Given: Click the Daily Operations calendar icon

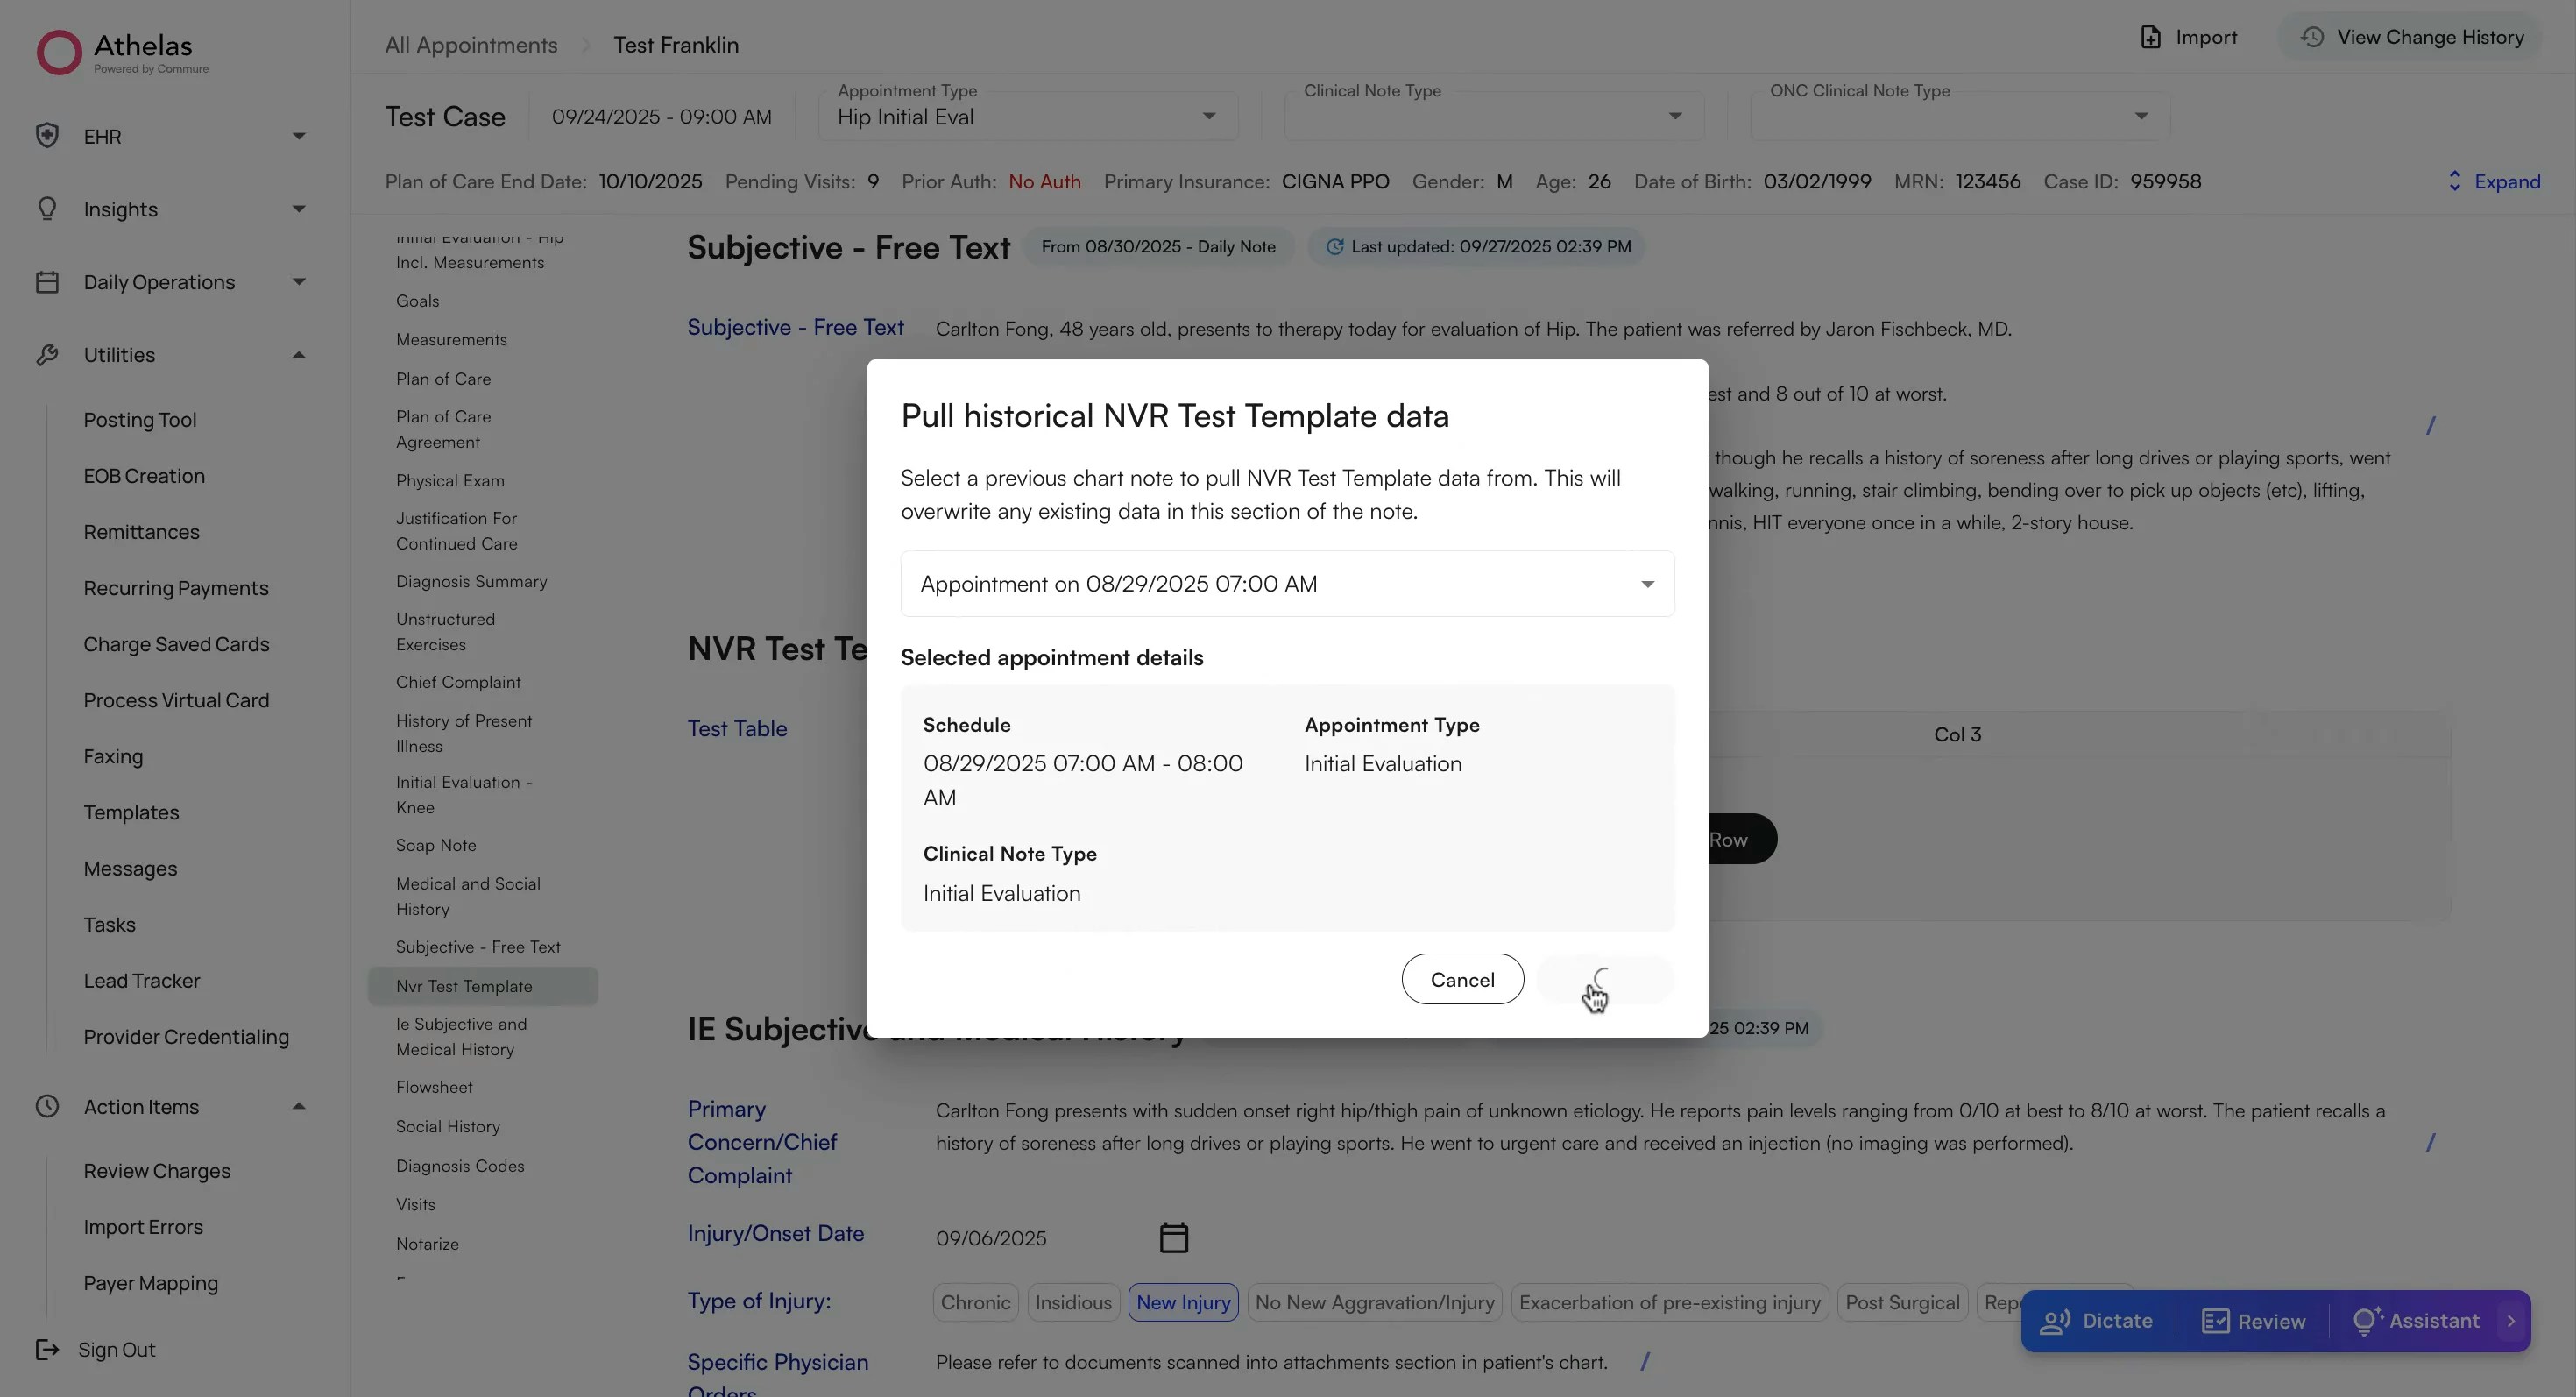Looking at the screenshot, I should point(47,282).
